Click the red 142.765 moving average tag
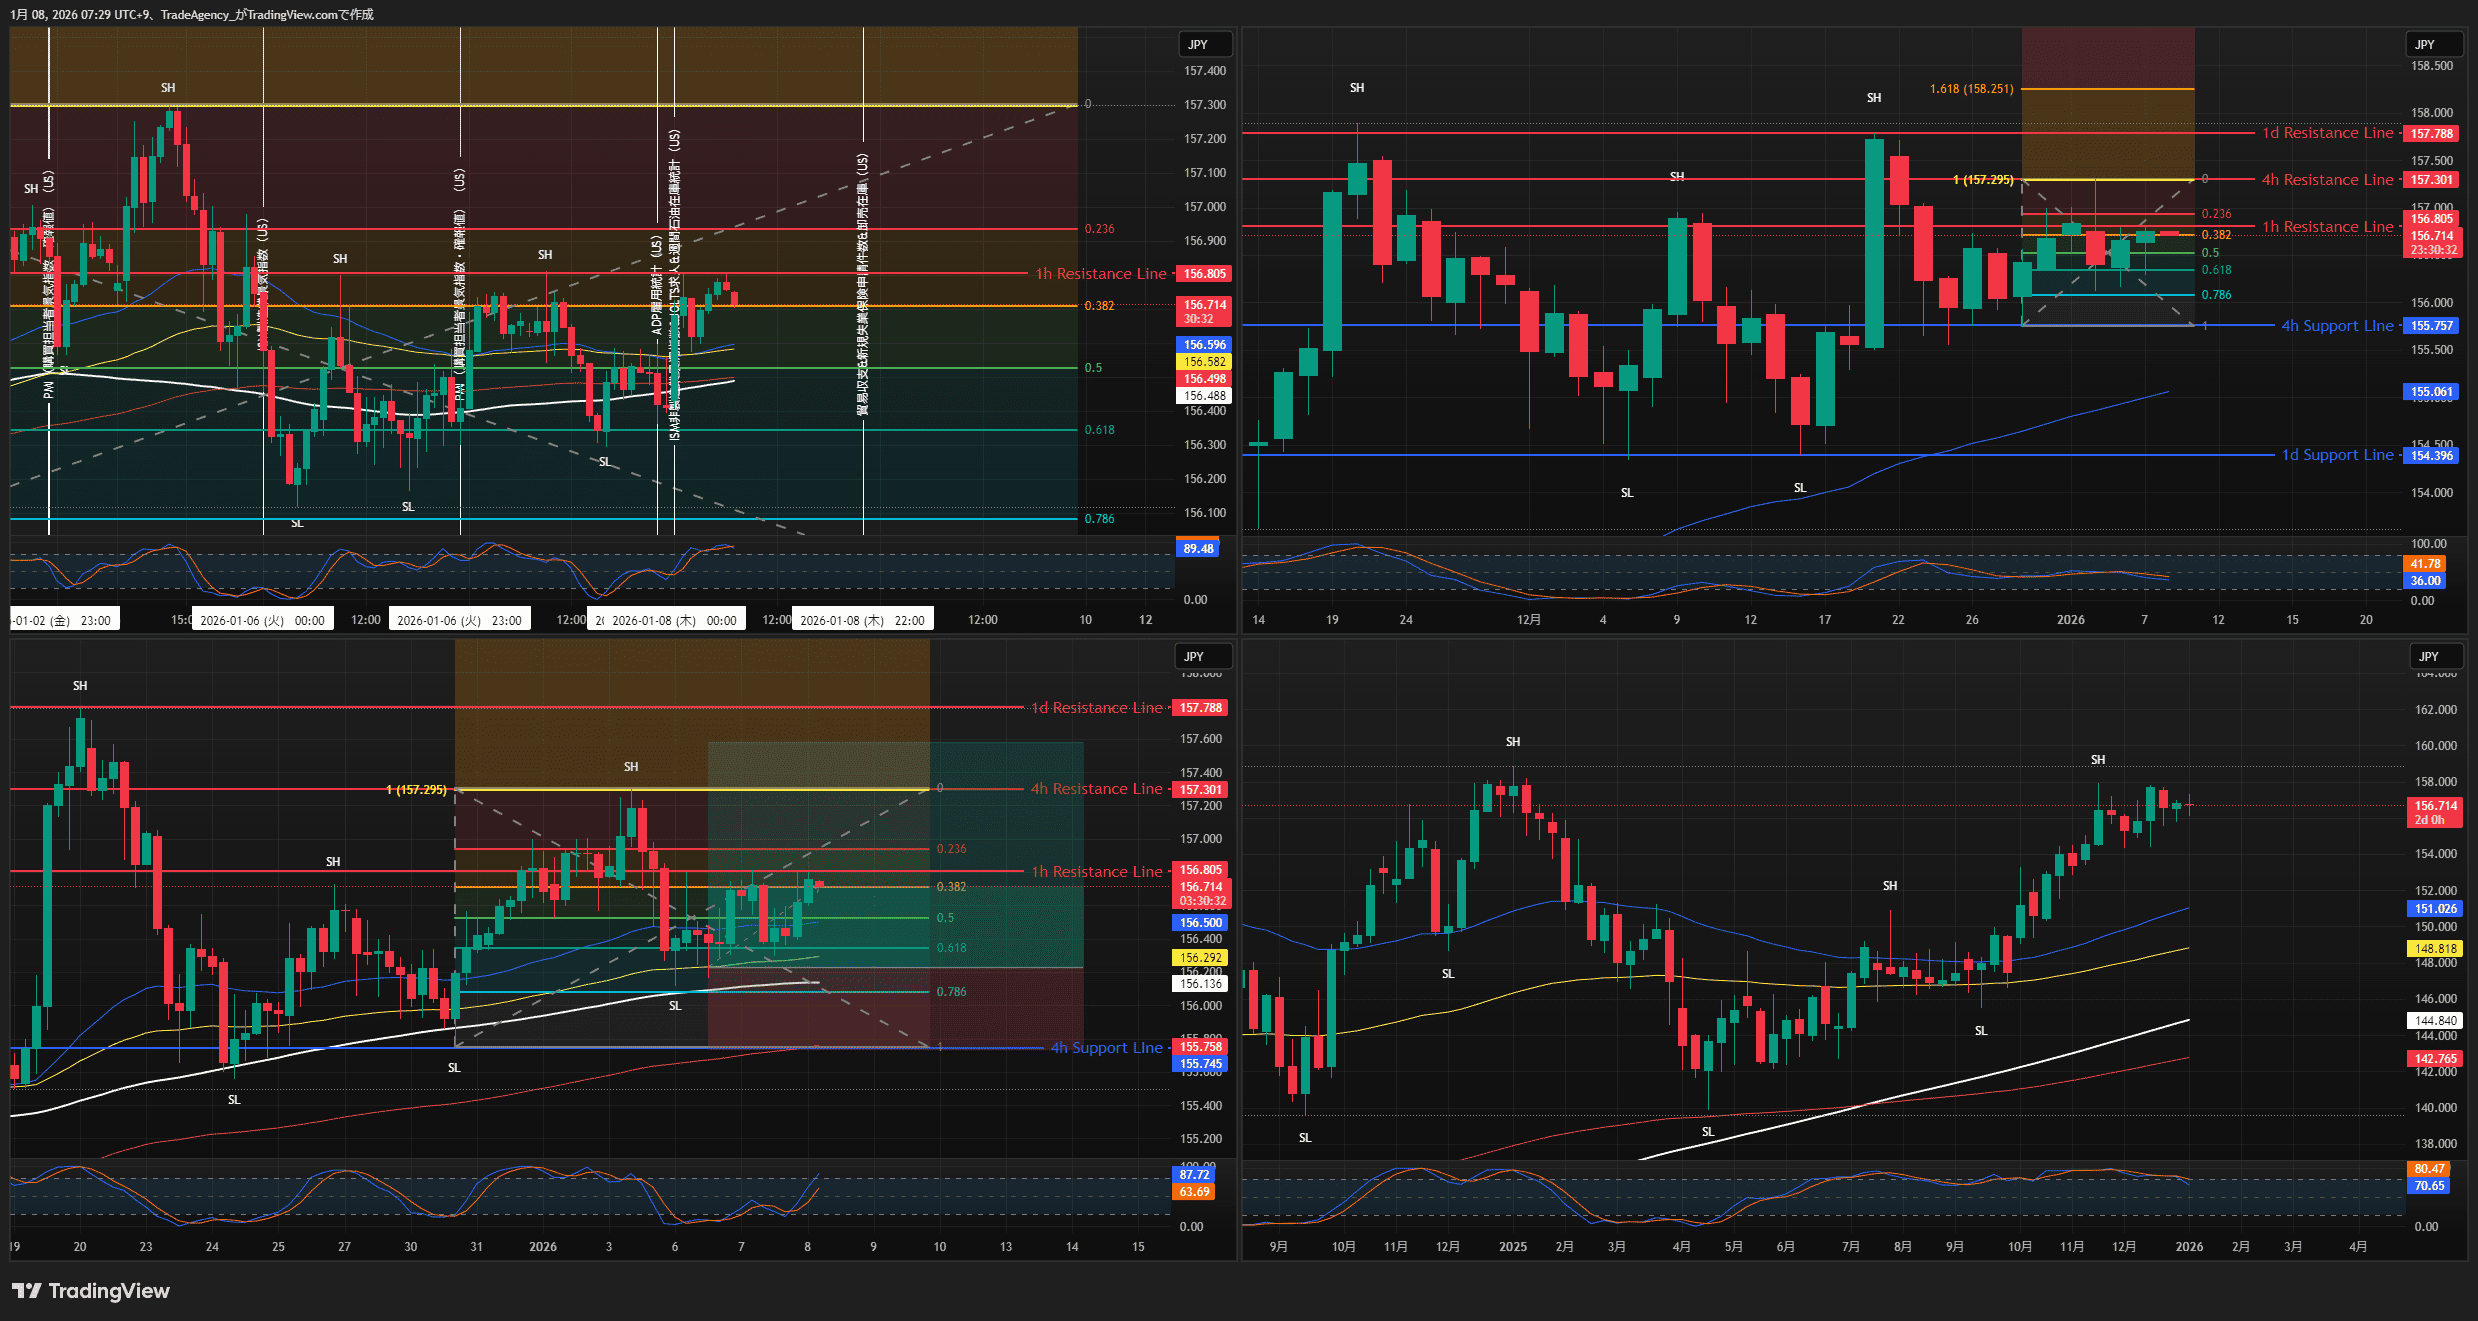The height and width of the screenshot is (1321, 2478). coord(2435,1059)
